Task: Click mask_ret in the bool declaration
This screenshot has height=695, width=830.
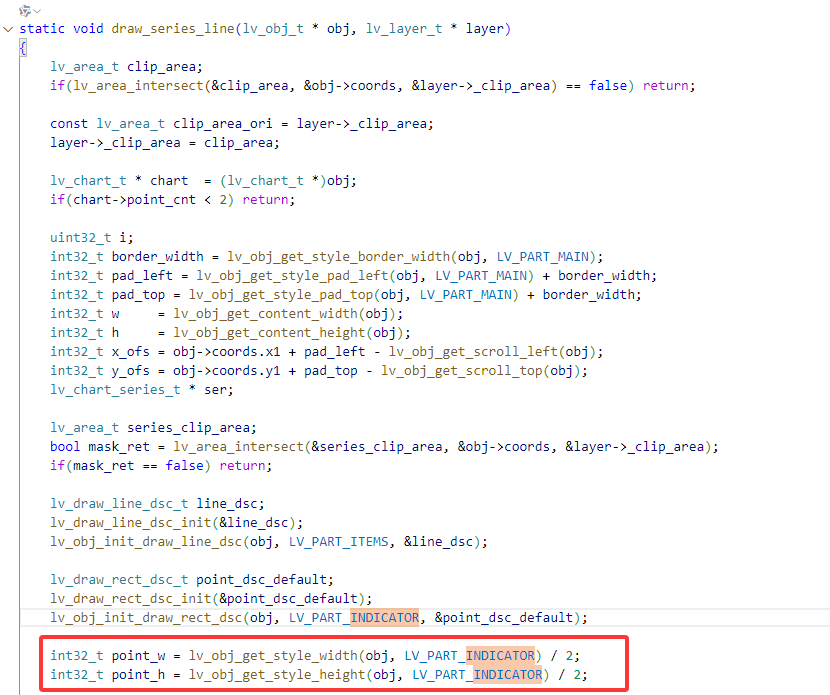Action: (x=119, y=447)
